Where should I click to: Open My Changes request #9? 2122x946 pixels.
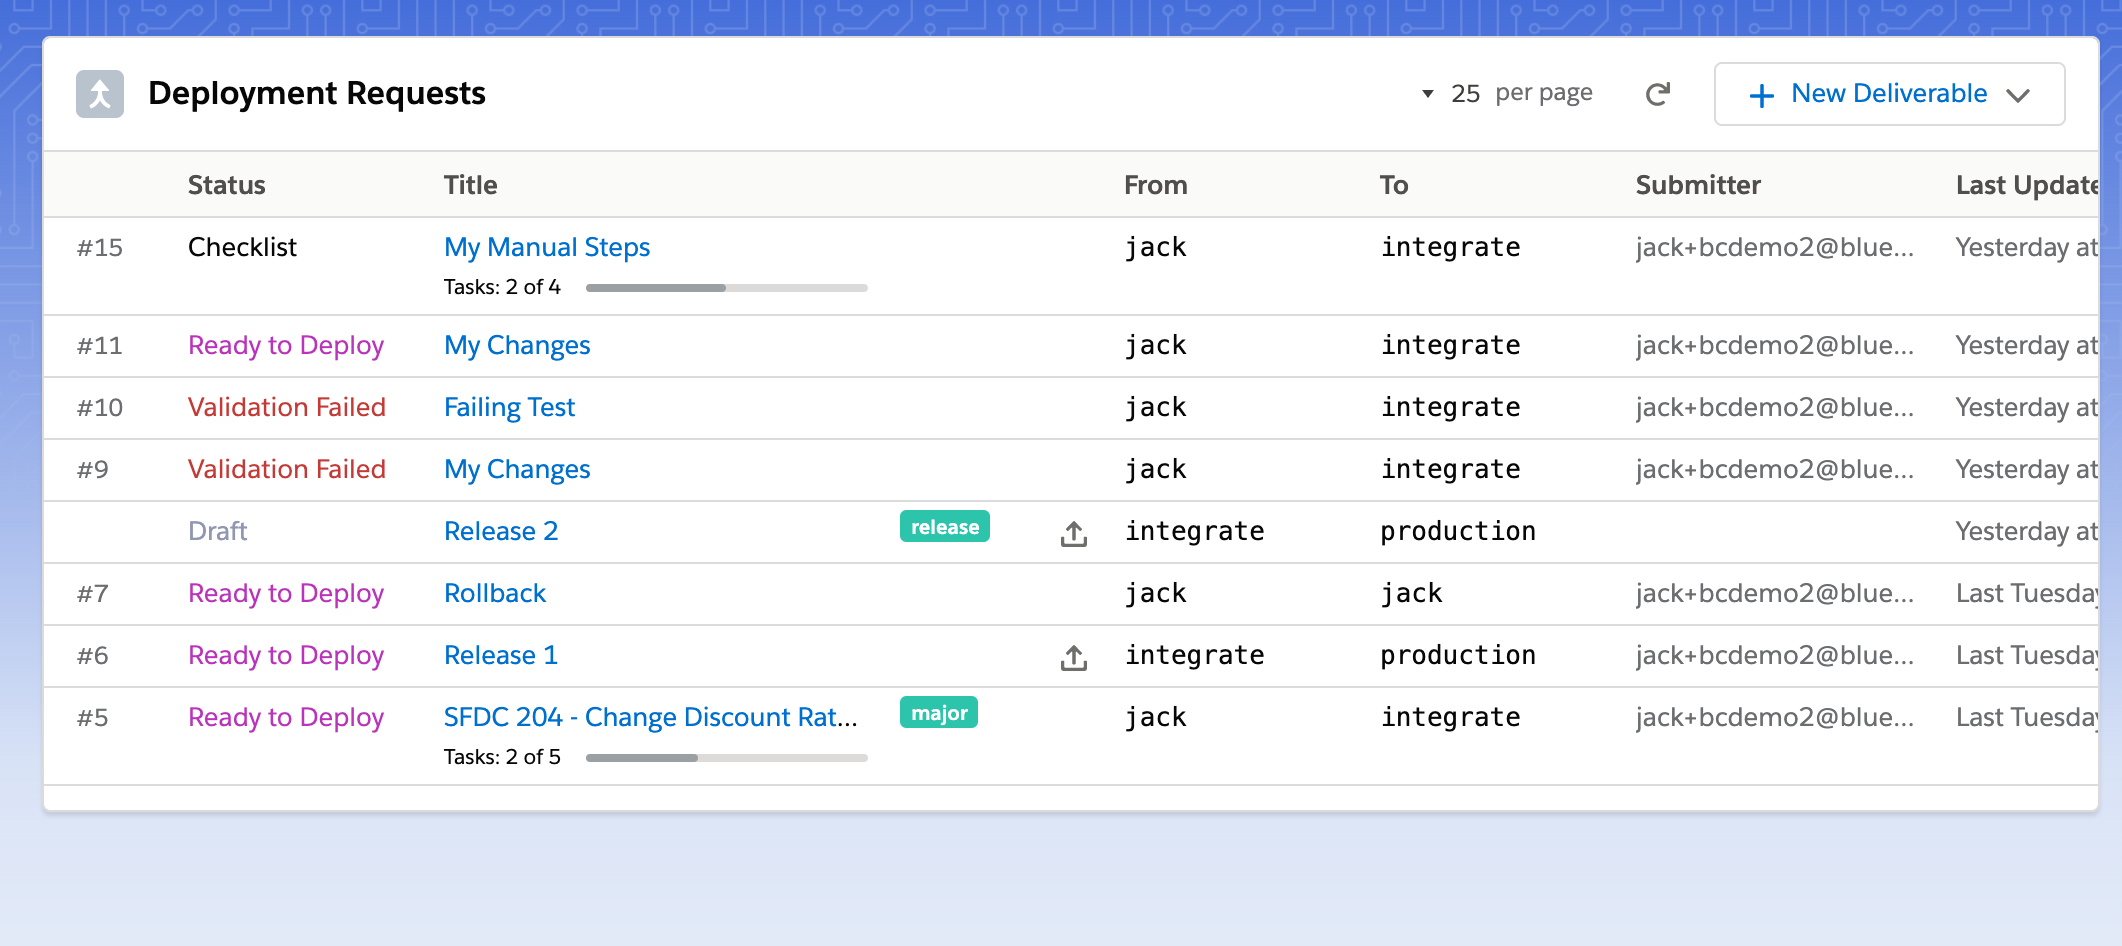(517, 469)
